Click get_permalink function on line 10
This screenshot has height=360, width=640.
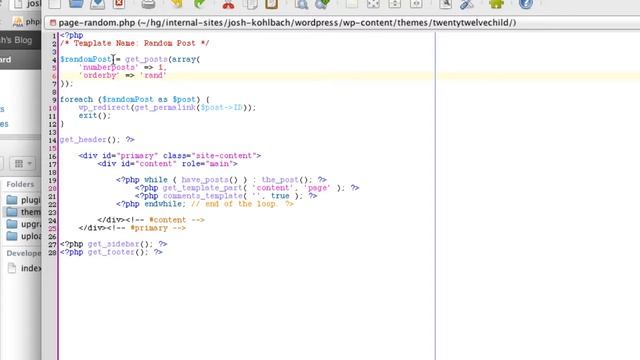tap(165, 108)
